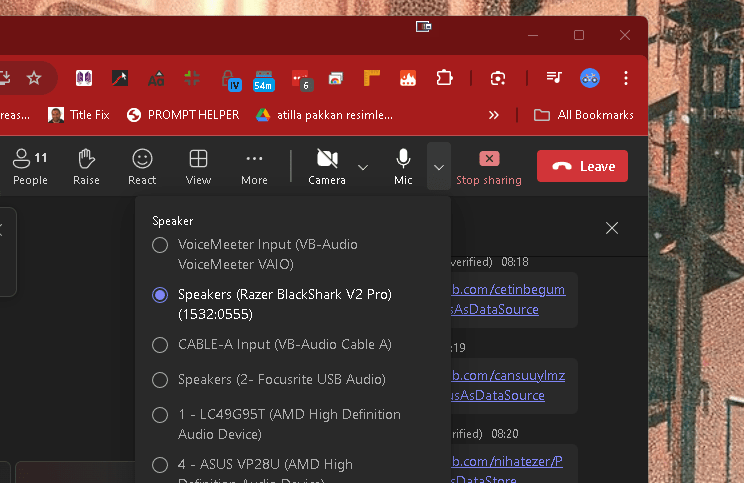Screen dimensions: 744x483
Task: Turn on the Camera
Action: pos(327,167)
